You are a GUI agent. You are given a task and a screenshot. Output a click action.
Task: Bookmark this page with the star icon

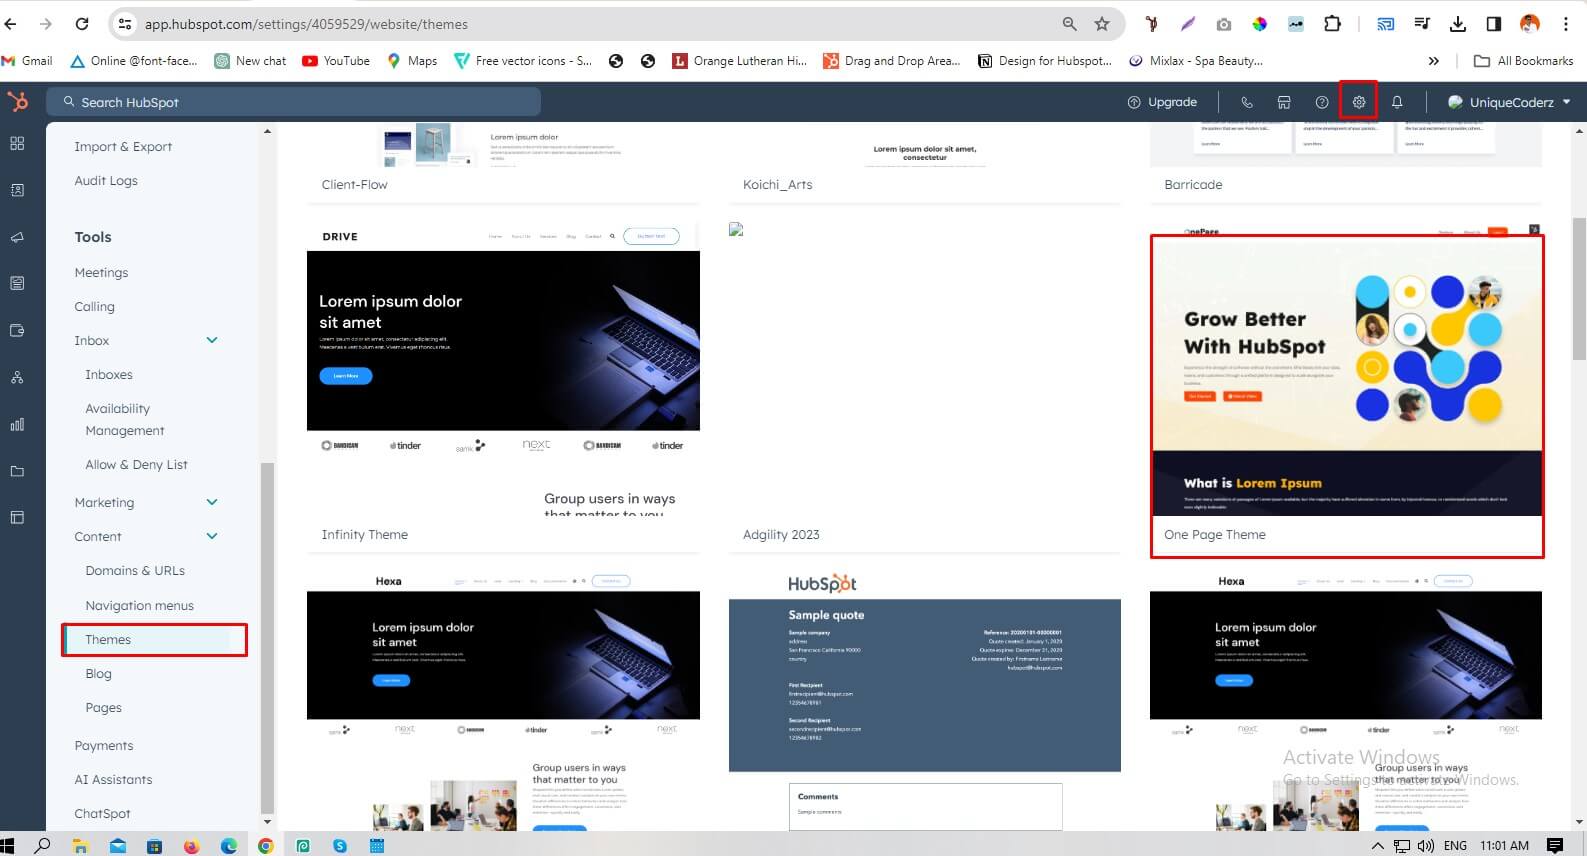coord(1102,24)
